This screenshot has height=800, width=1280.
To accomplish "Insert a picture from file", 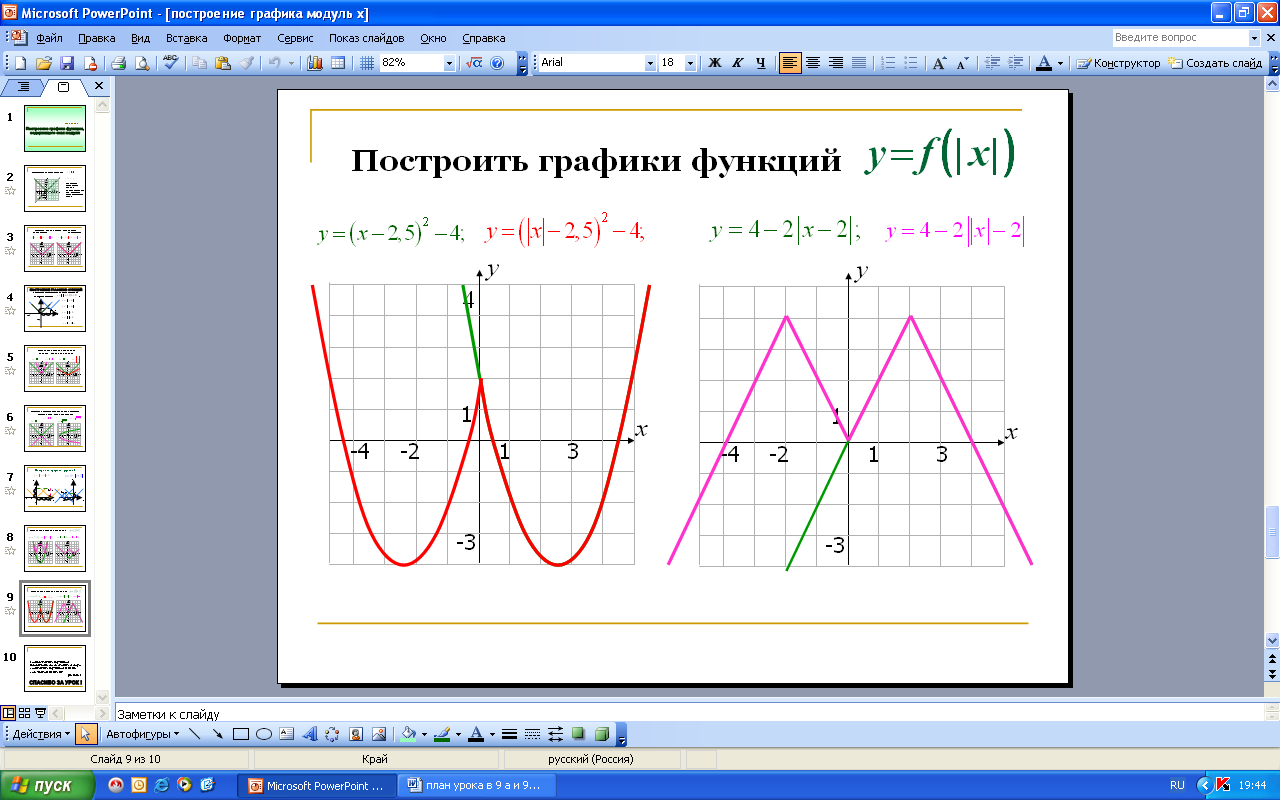I will 379,734.
